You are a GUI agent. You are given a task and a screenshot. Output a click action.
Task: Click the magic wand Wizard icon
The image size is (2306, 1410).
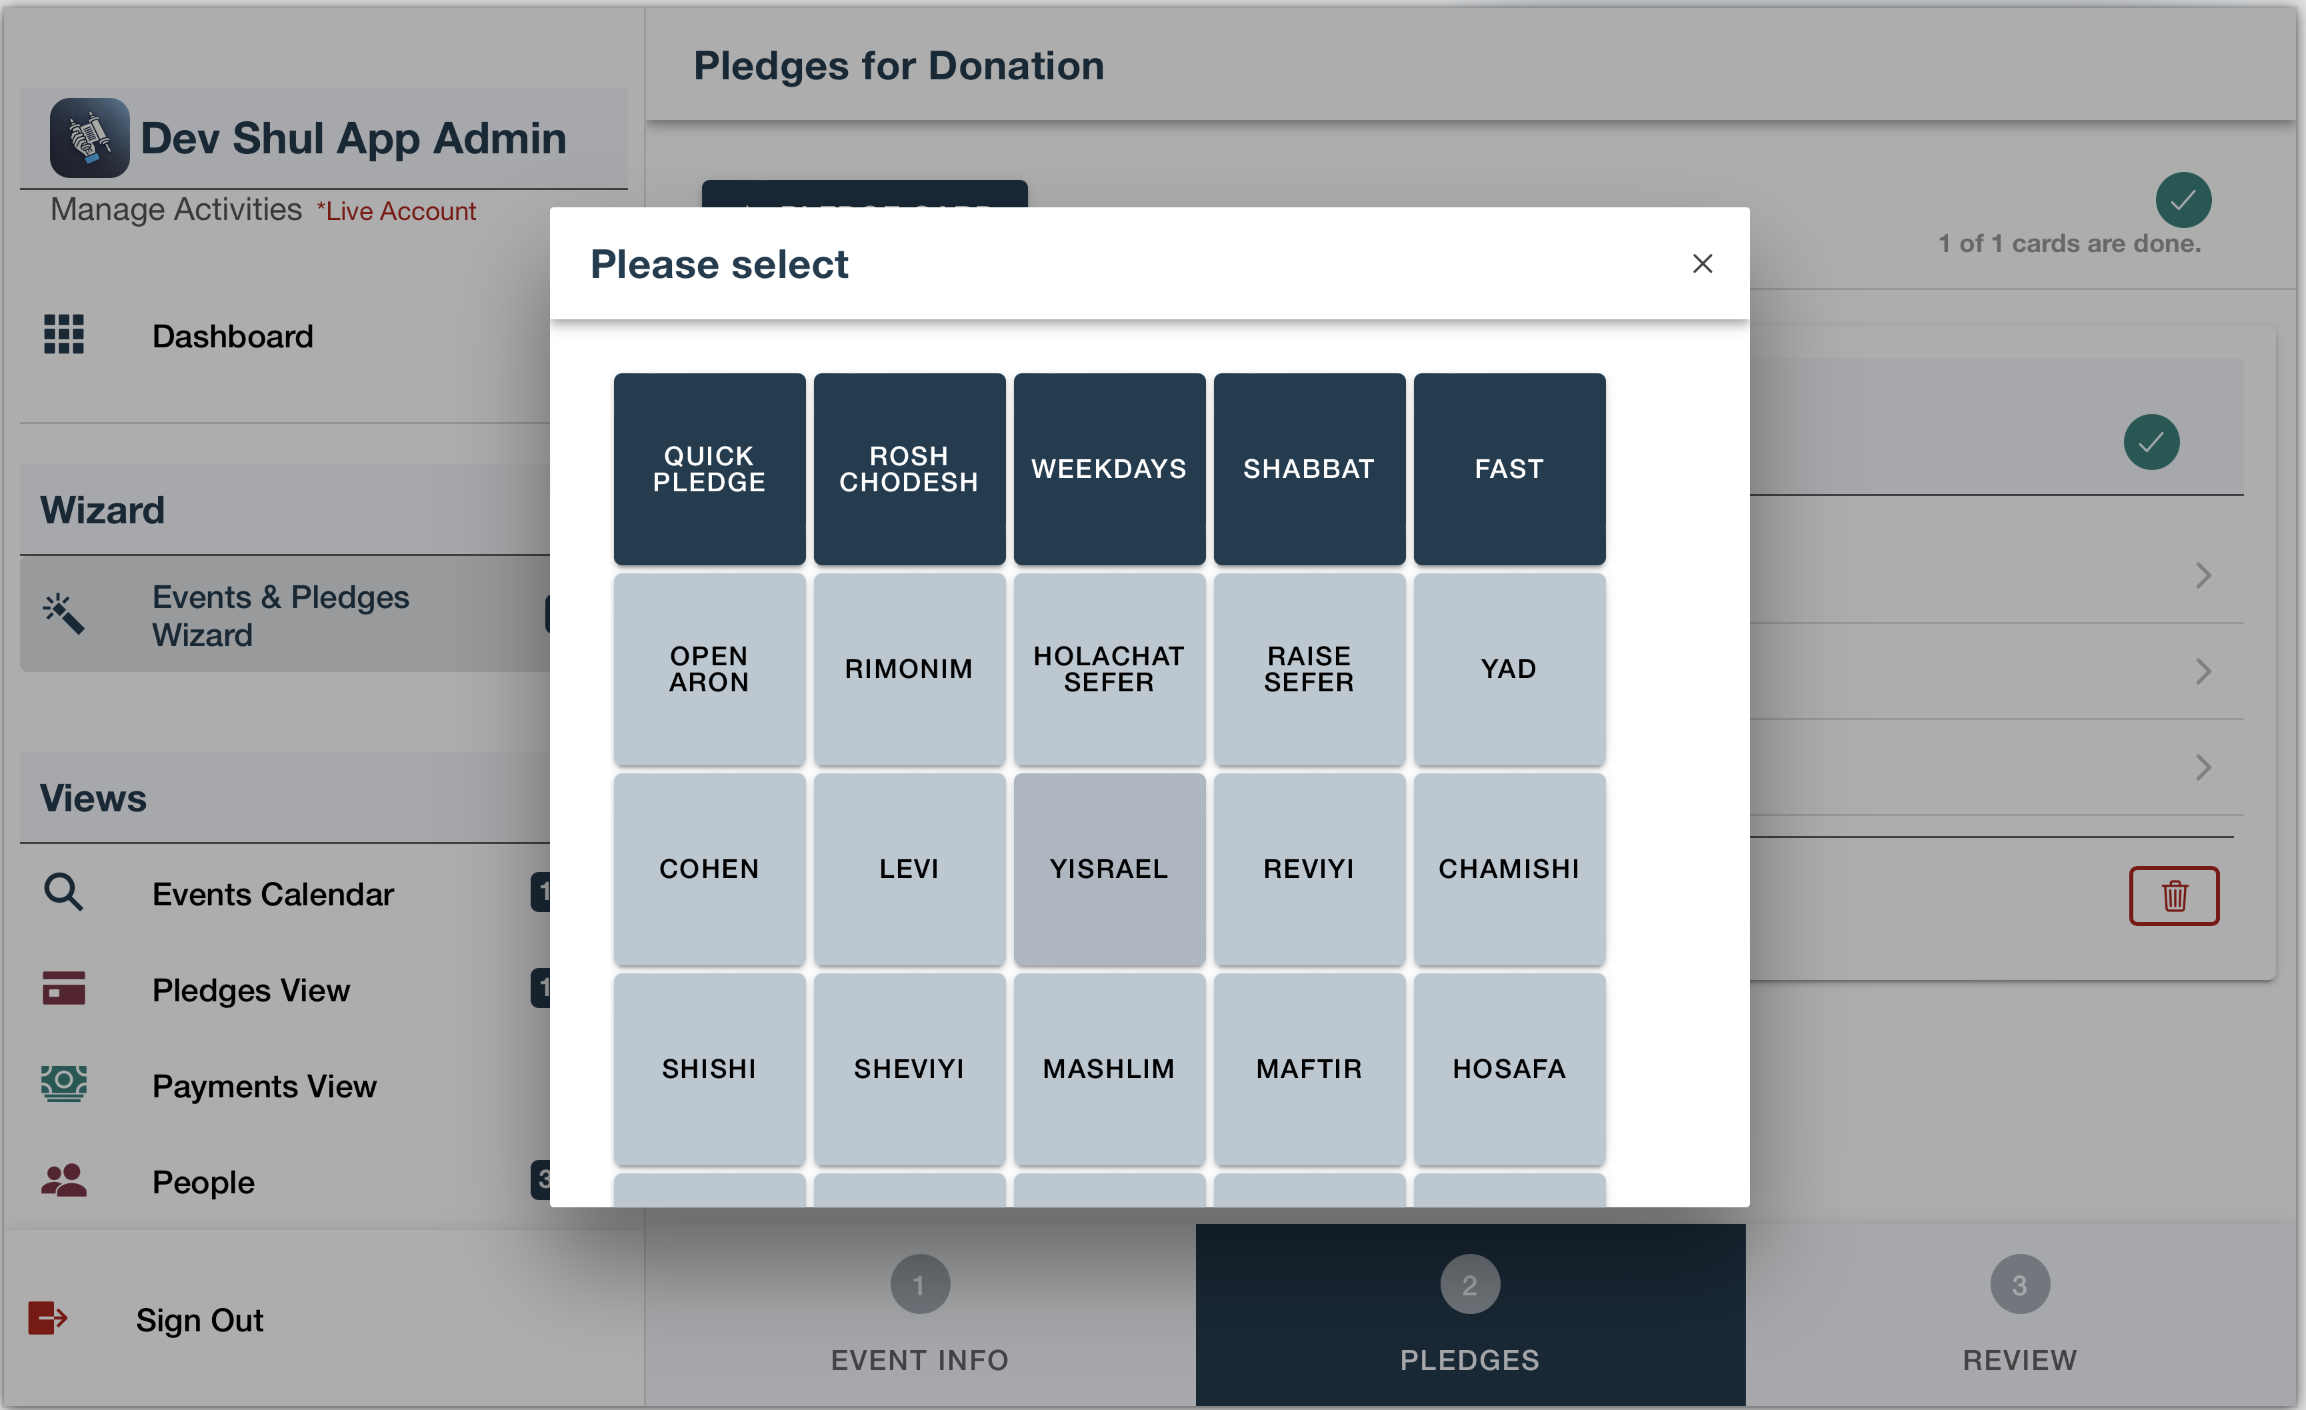tap(64, 614)
